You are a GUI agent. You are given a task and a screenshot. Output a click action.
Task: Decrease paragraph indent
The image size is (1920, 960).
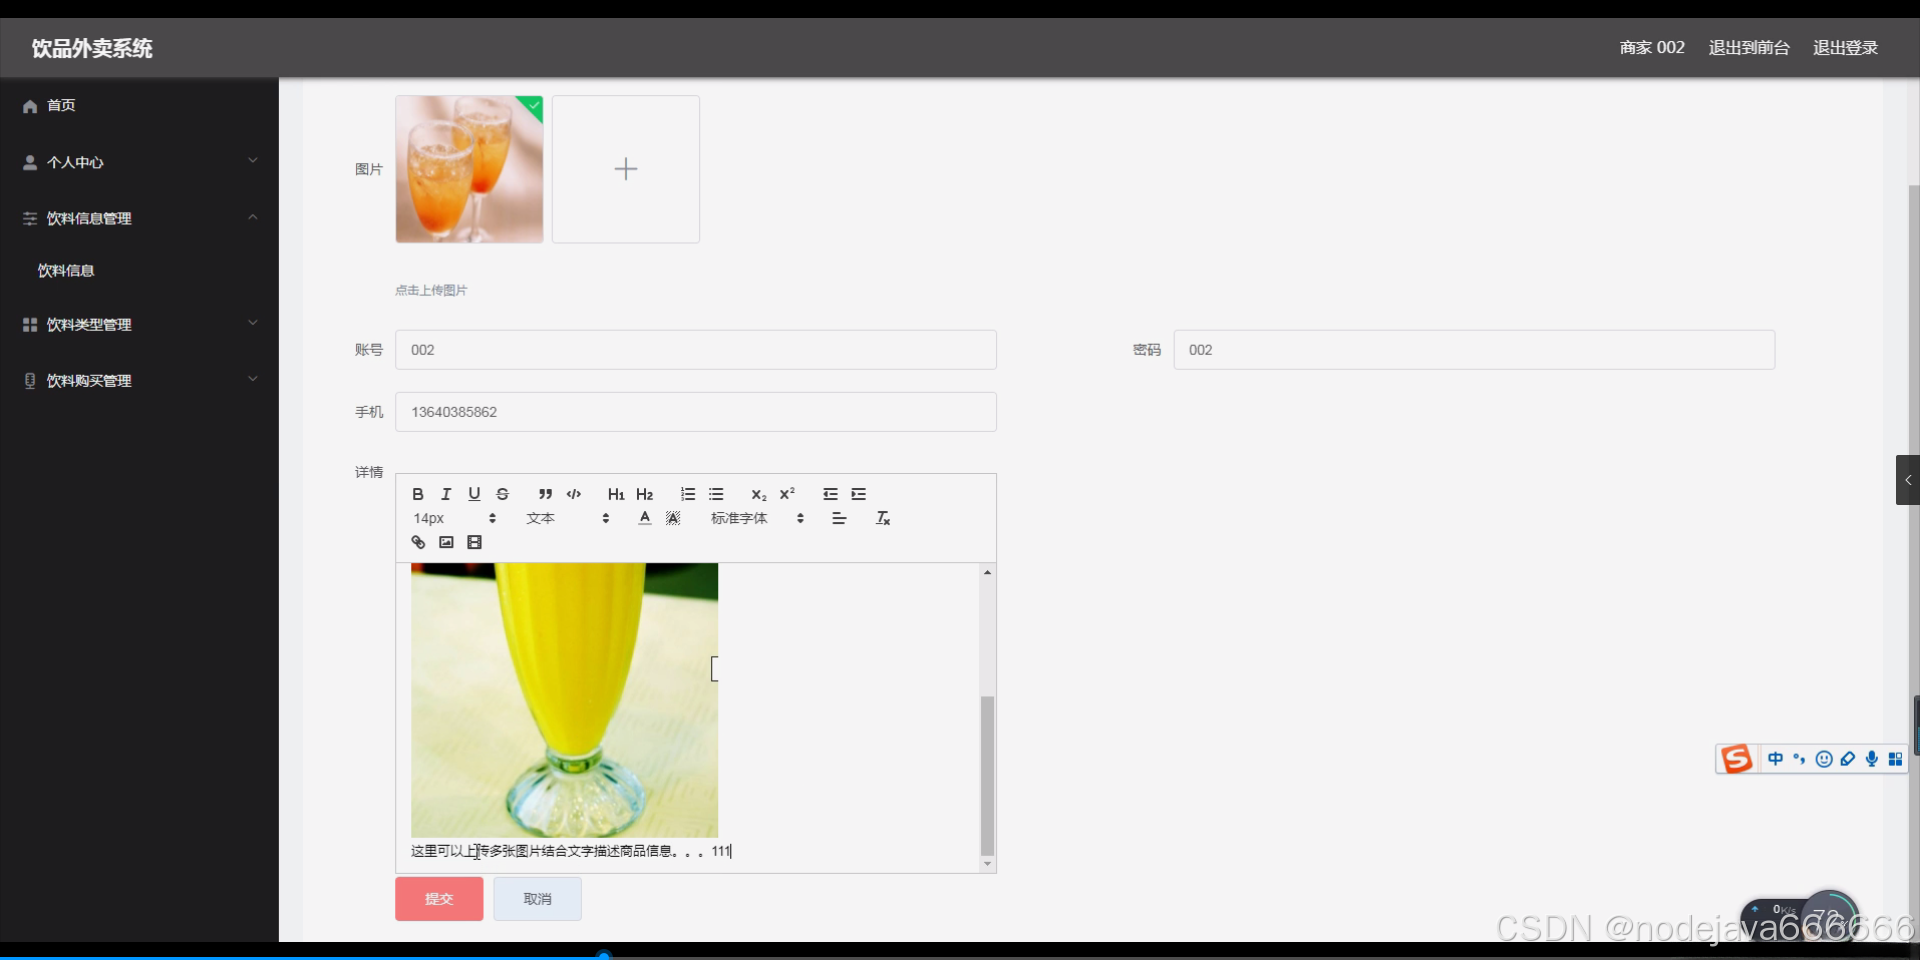830,494
